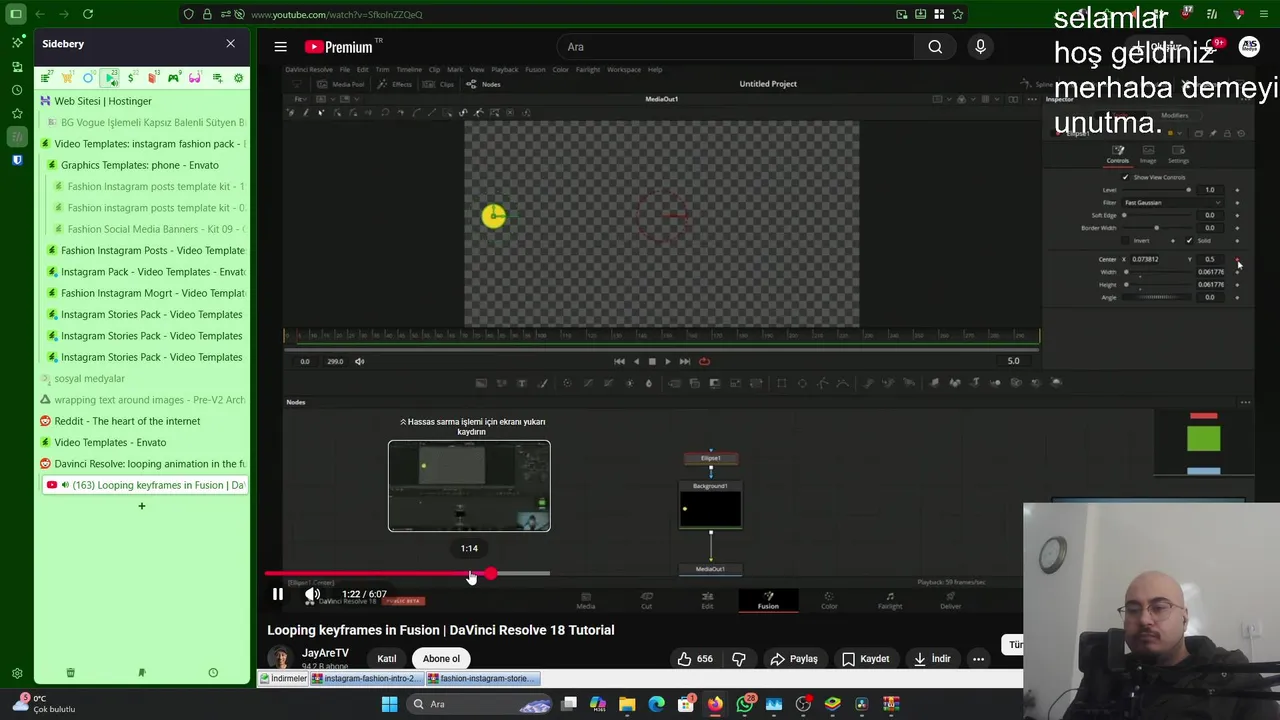1280x720 pixels.
Task: Click the YouTube search magnifier button
Action: click(x=935, y=47)
